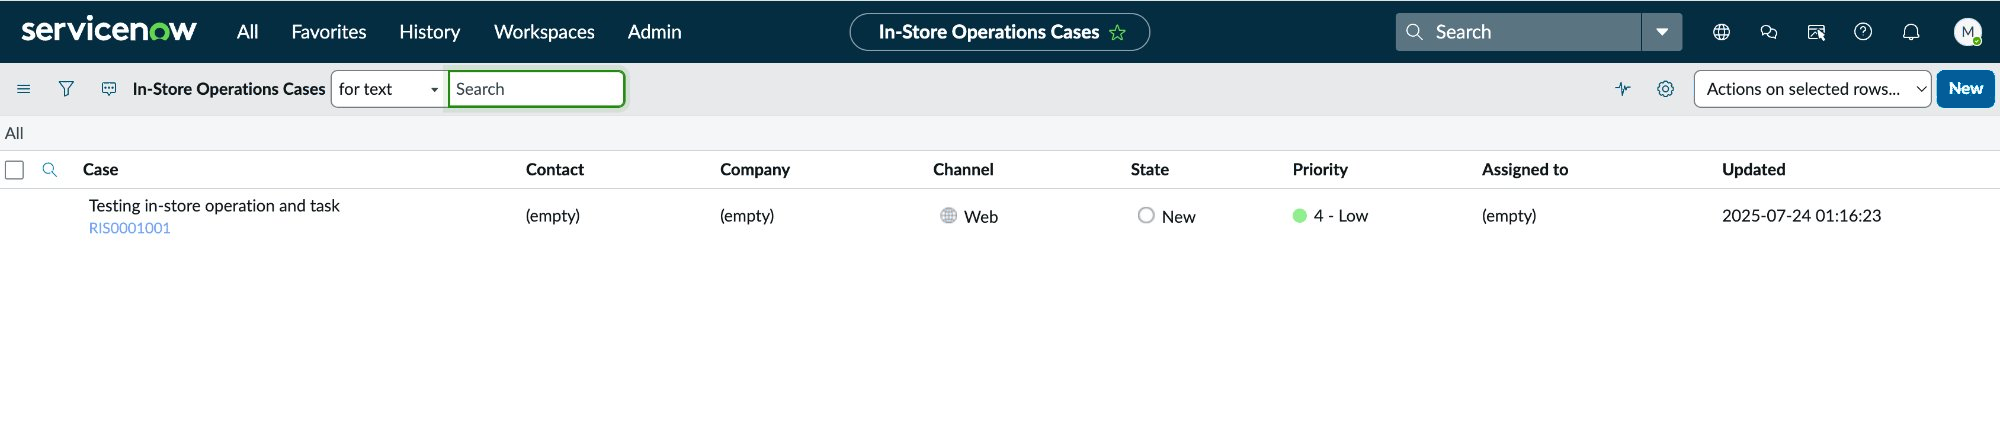The image size is (2000, 427).
Task: Open the user profile avatar menu
Action: coord(1968,32)
